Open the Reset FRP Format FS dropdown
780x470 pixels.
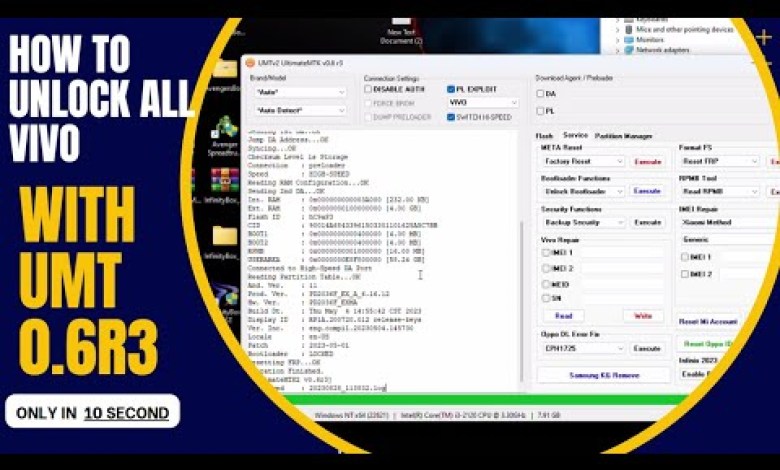coord(719,162)
